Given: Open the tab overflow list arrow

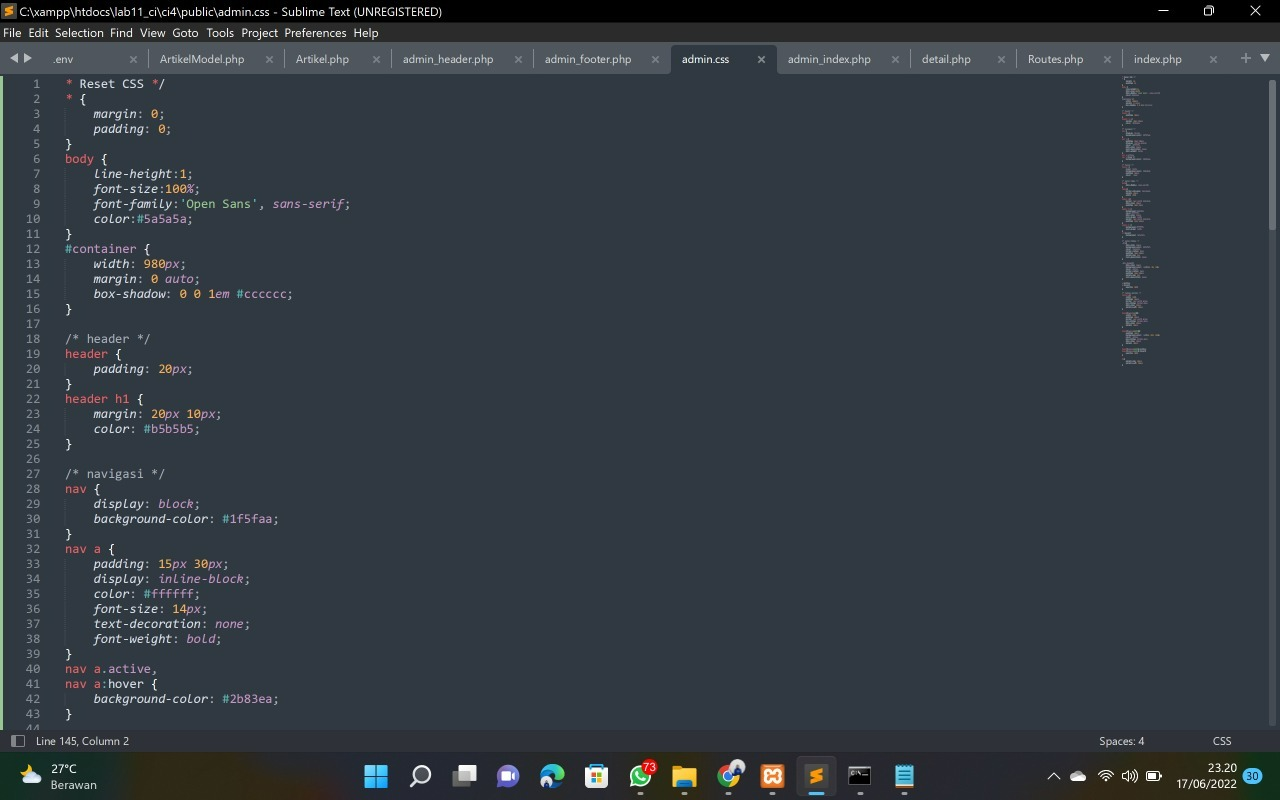Looking at the screenshot, I should (x=1264, y=58).
